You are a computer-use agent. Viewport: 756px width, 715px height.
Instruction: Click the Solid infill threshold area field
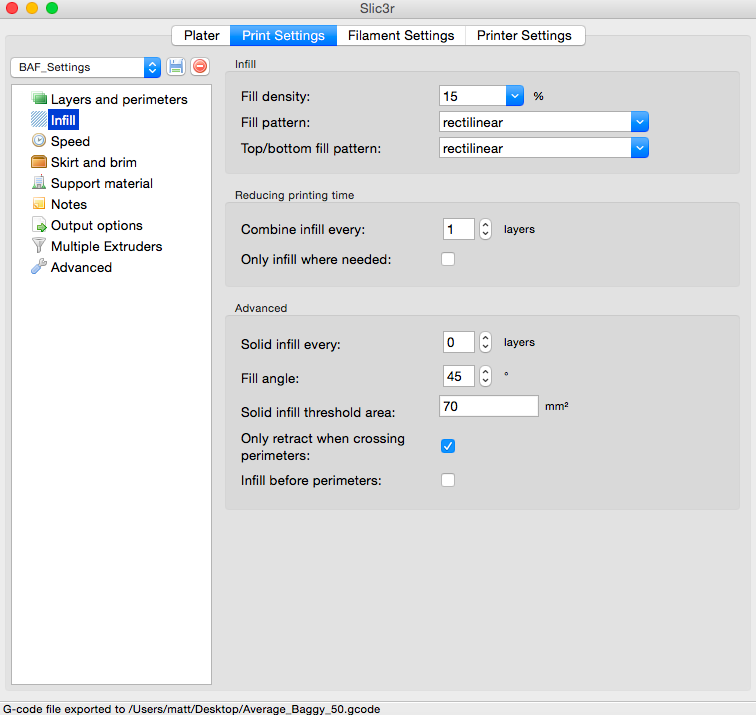click(x=489, y=407)
